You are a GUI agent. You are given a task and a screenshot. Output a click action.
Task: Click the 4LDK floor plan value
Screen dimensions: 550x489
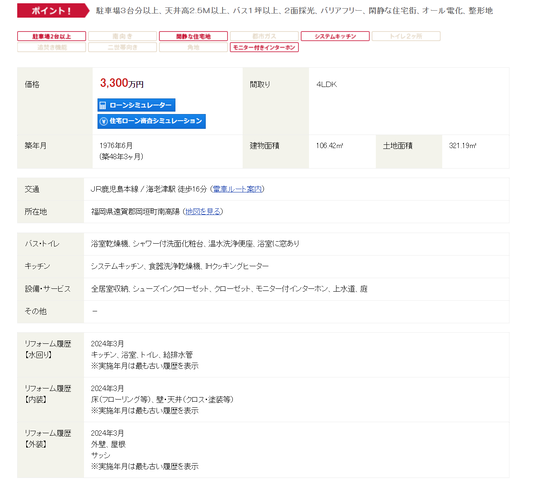tap(326, 85)
